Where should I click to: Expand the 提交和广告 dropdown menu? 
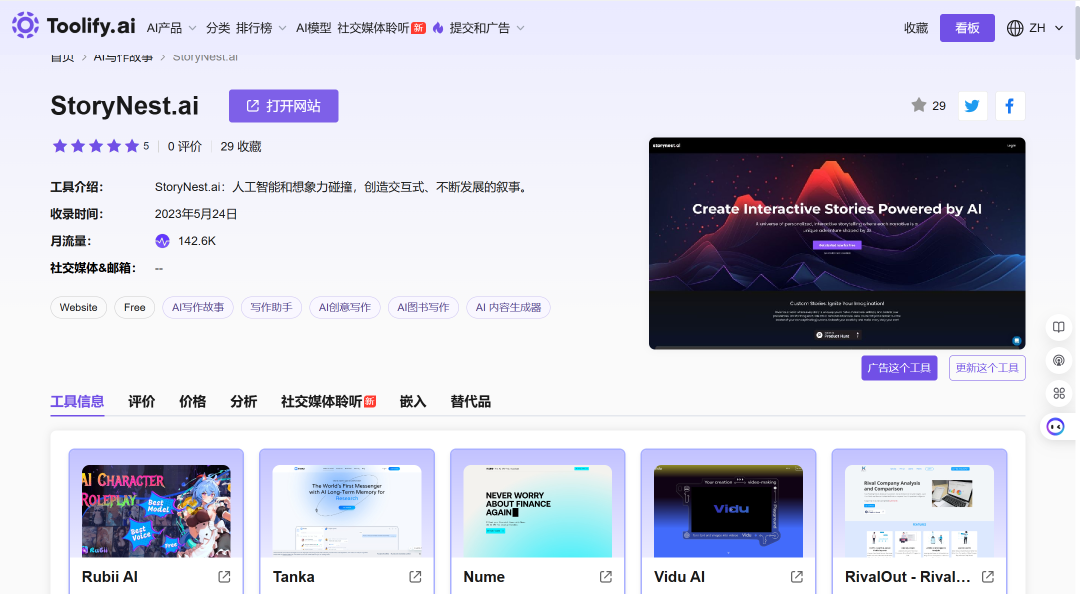click(487, 28)
